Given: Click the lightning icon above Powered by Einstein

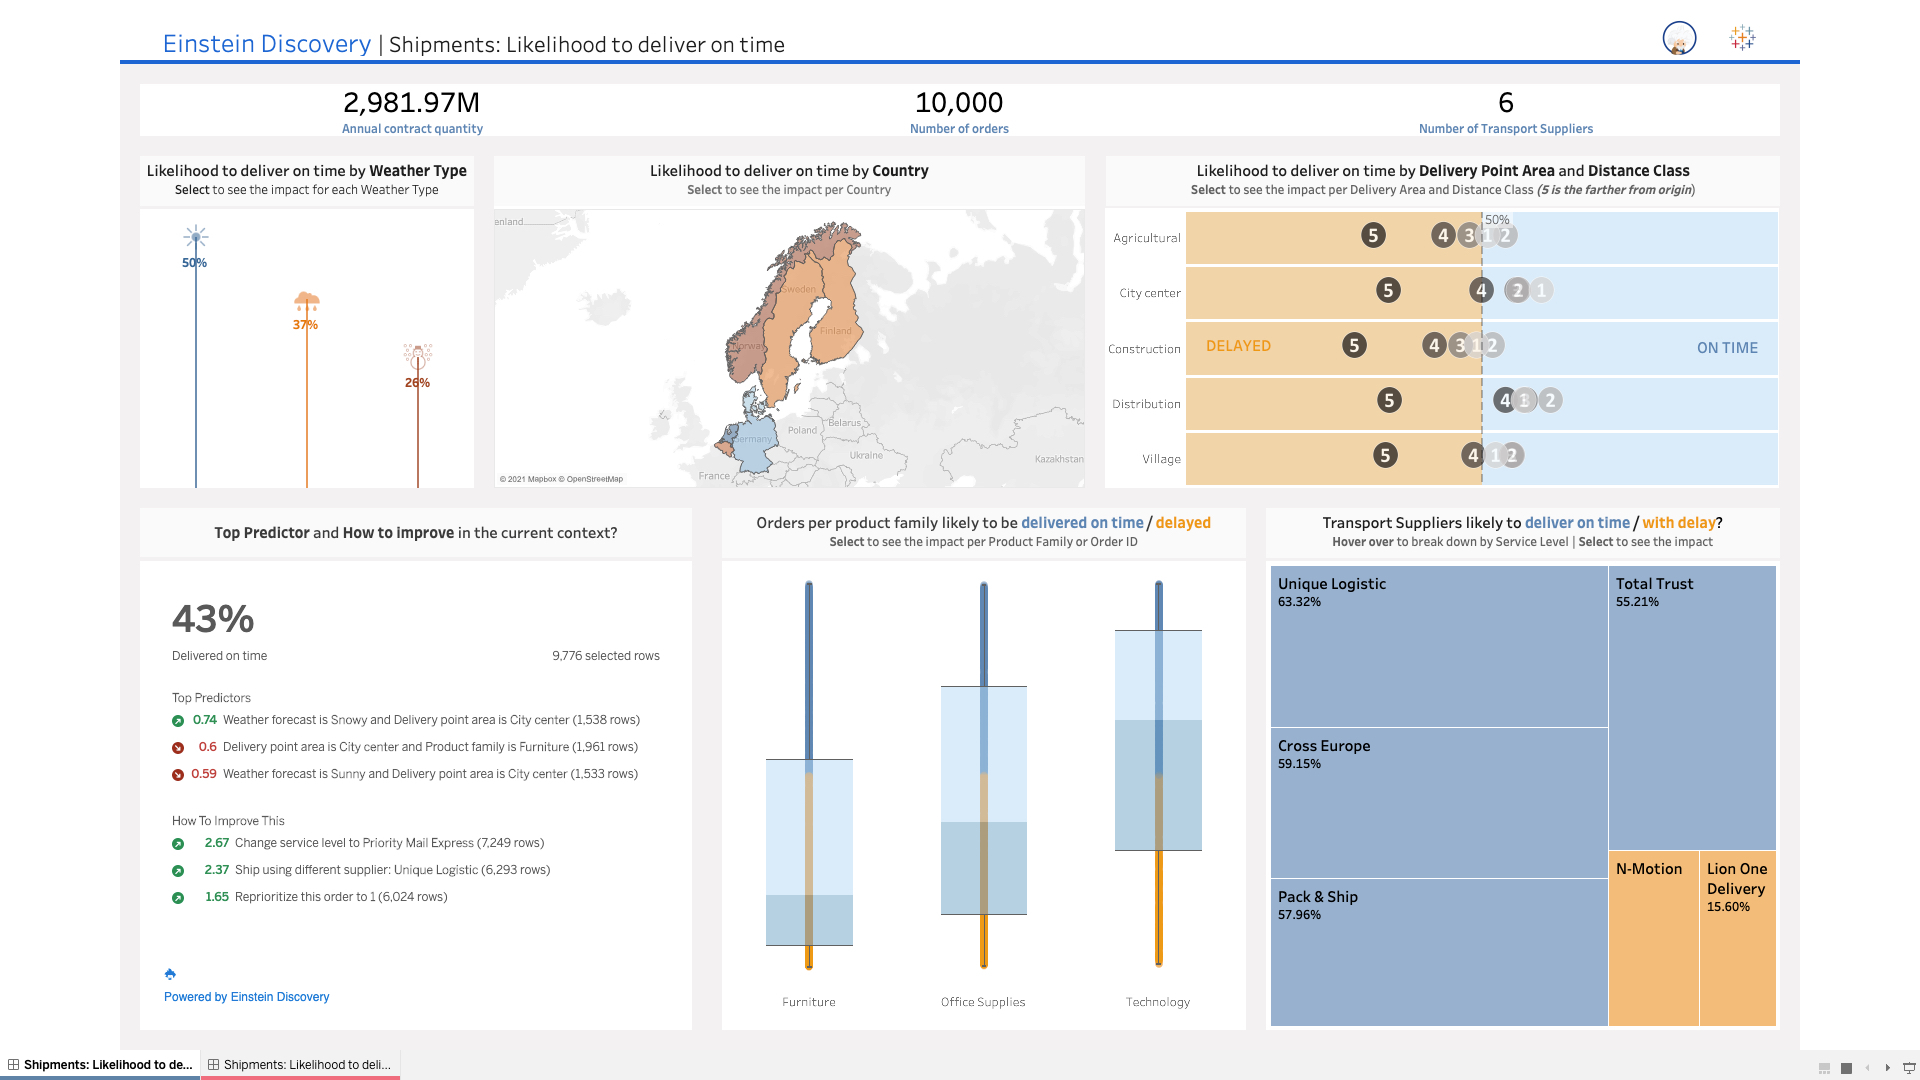Looking at the screenshot, I should pos(170,974).
